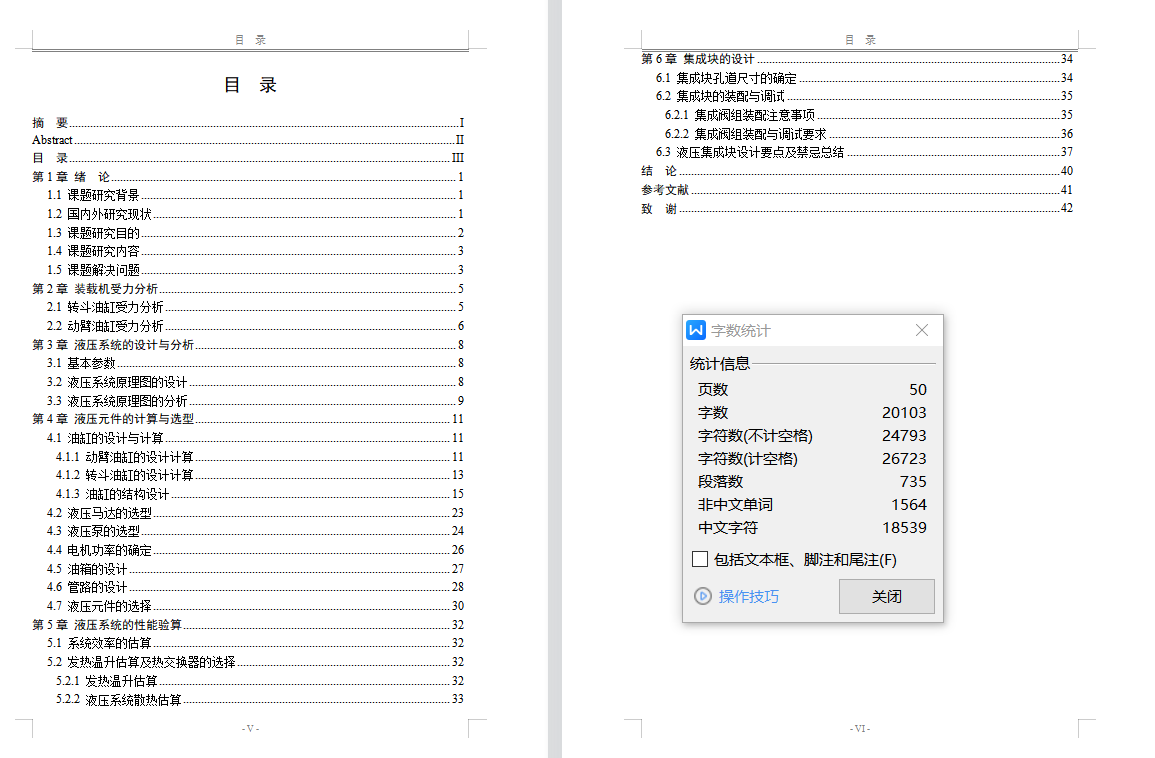Click the 字数统计 dialog title

click(740, 331)
